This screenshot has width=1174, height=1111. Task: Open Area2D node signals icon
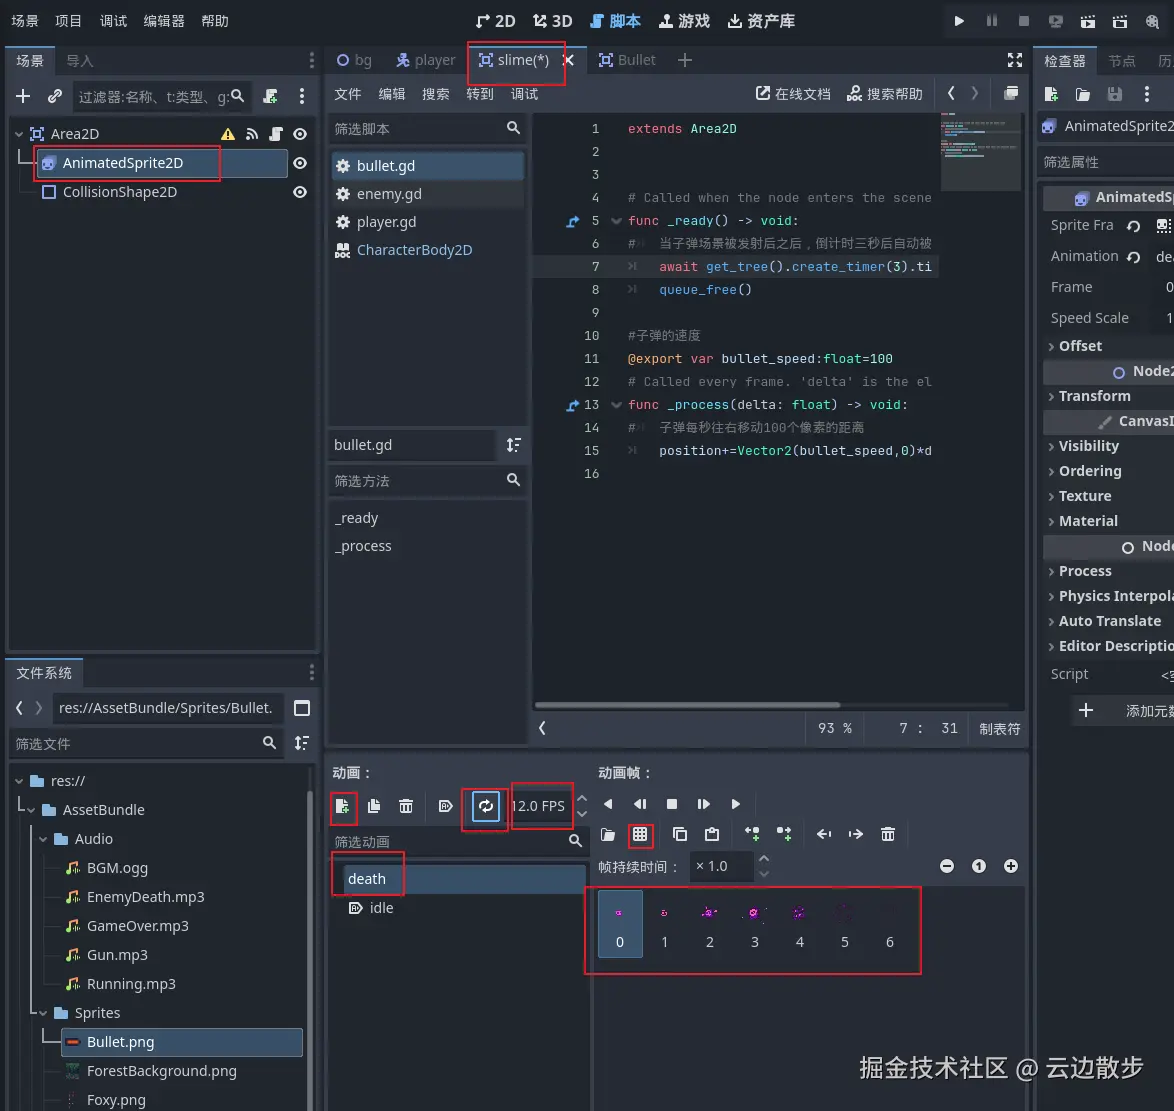252,134
